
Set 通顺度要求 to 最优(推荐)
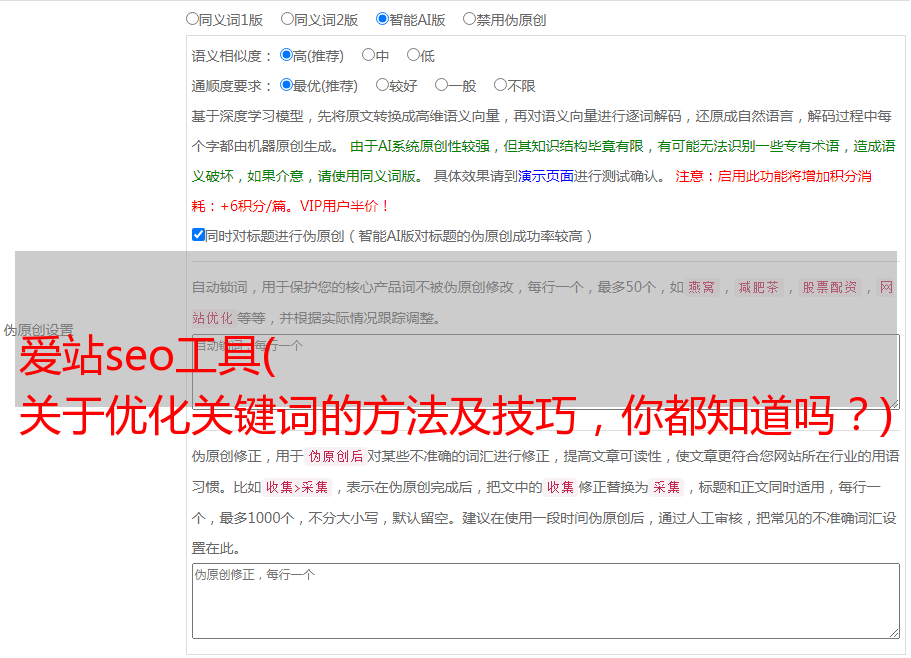(x=286, y=85)
